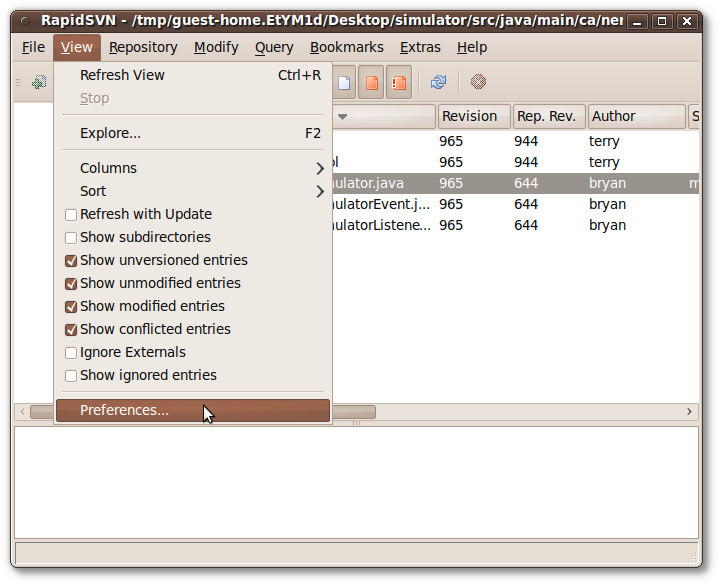
Task: Click Rep. Rev. 944 in second row
Action: [x=526, y=162]
